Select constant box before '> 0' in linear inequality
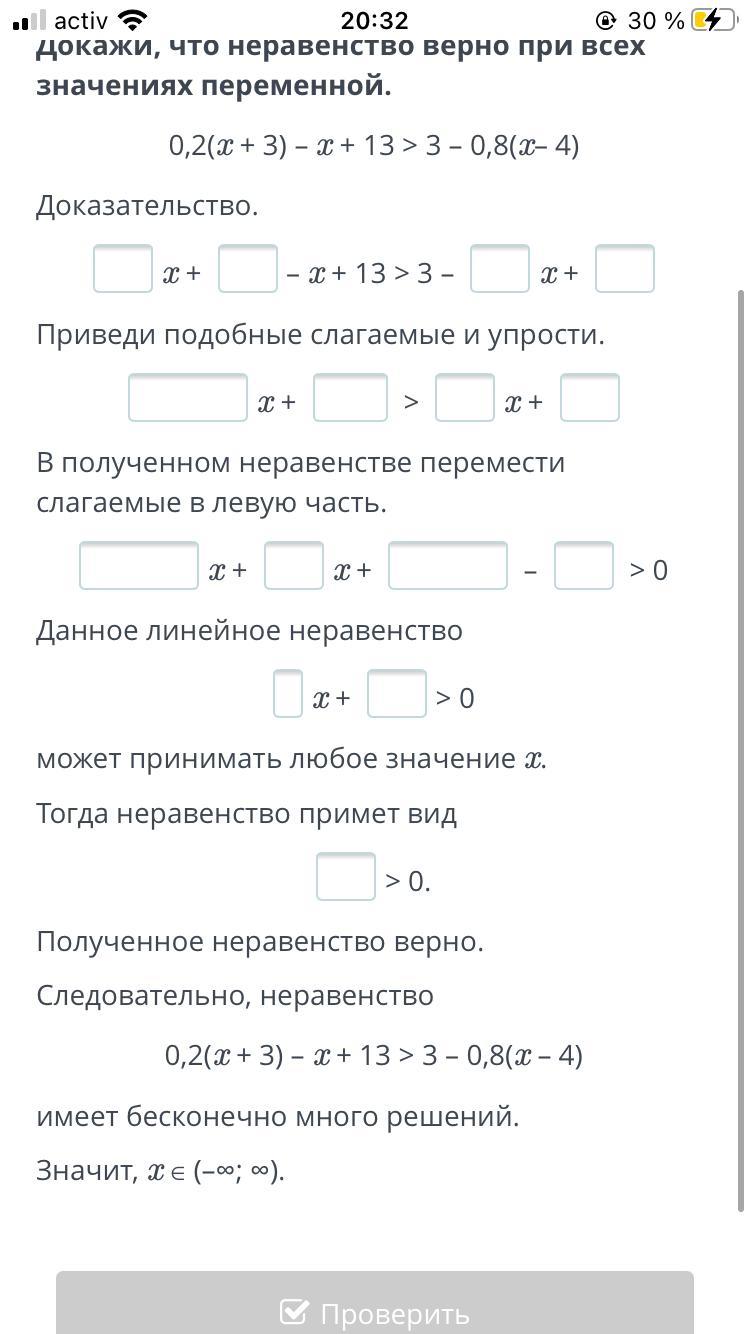 coord(397,693)
